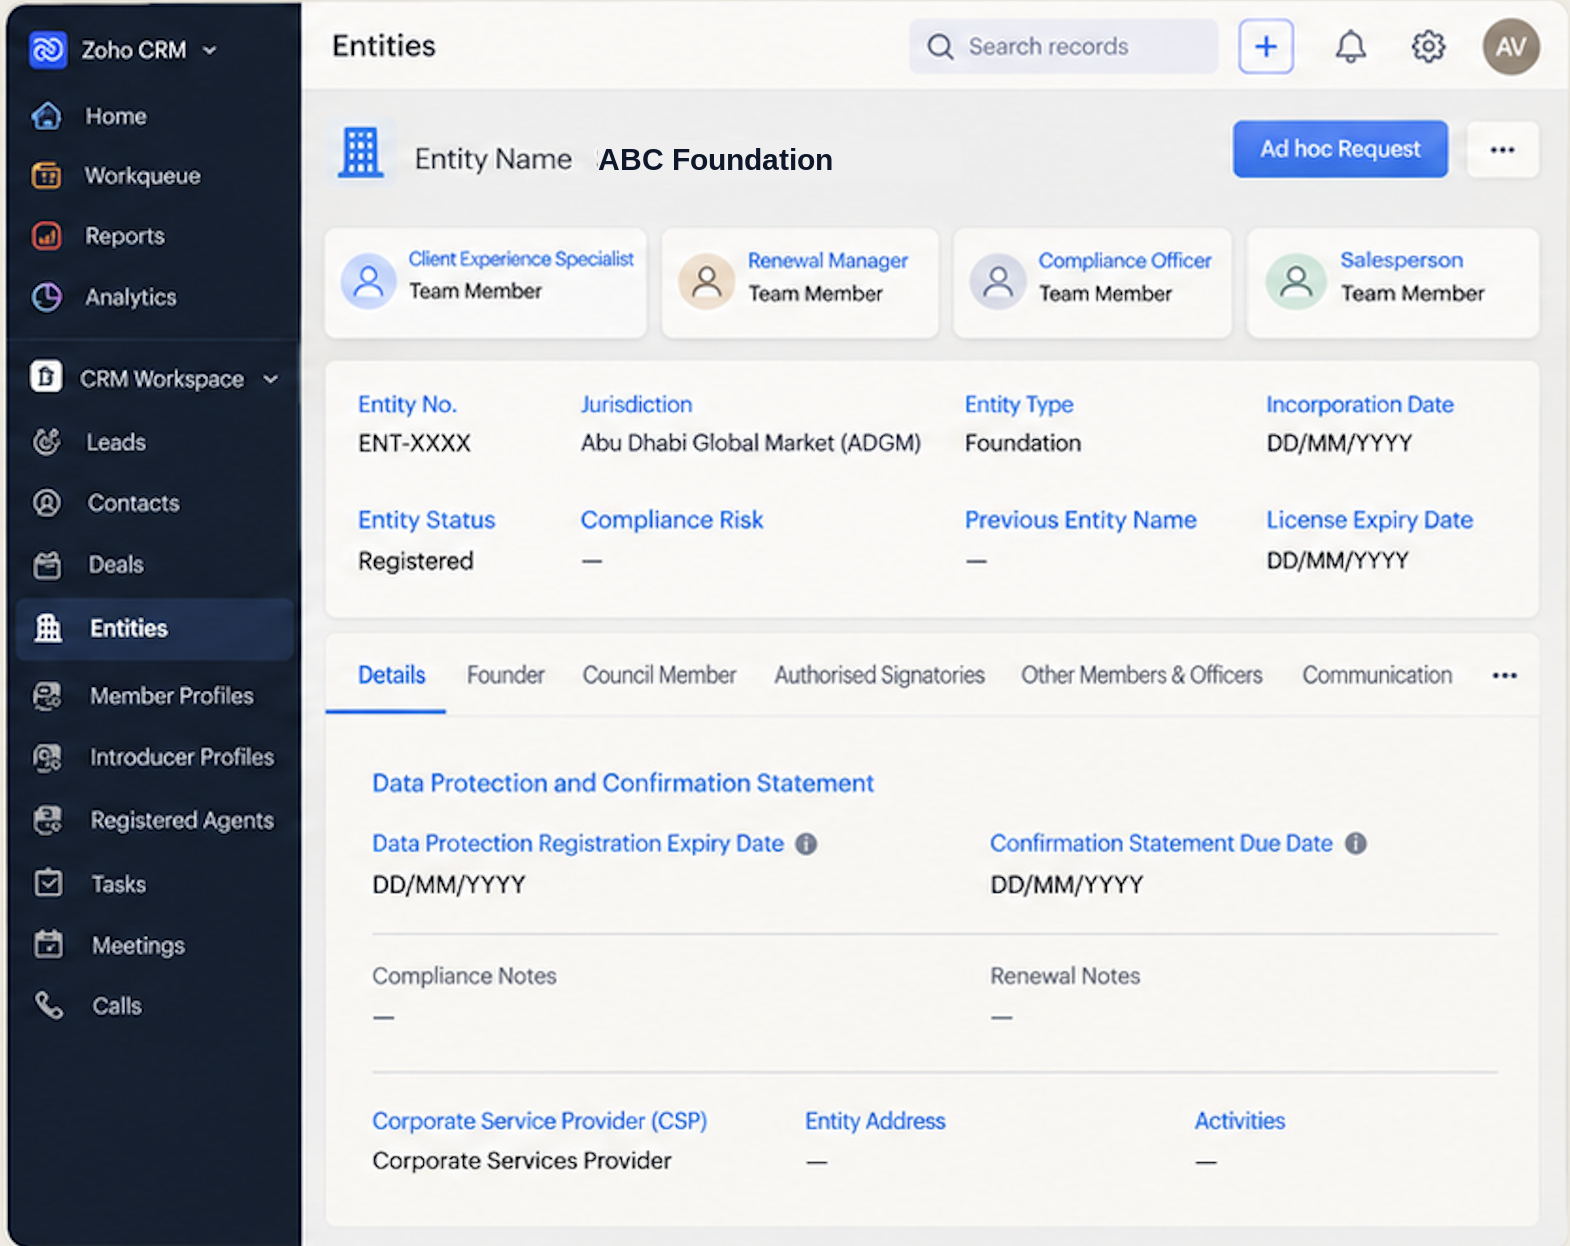
Task: Switch to the Council Member tab
Action: (660, 675)
